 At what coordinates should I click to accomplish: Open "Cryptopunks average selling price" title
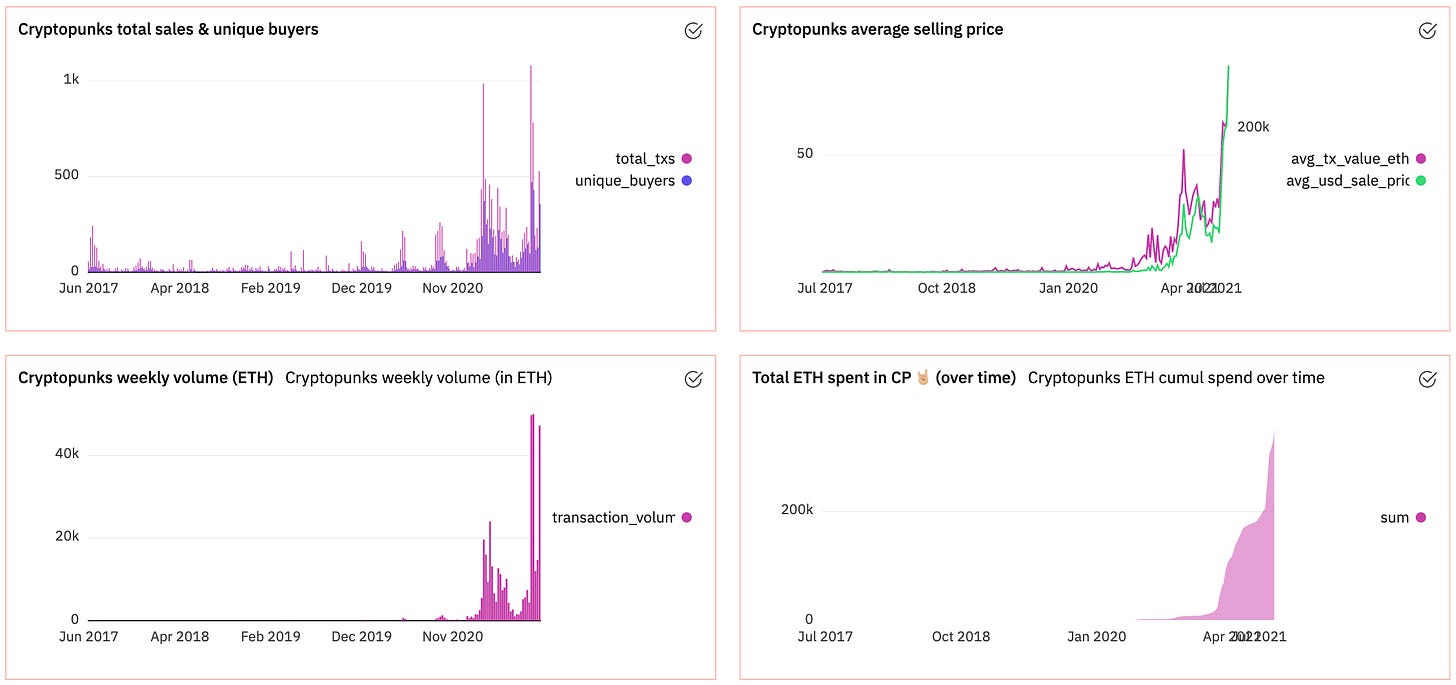877,30
